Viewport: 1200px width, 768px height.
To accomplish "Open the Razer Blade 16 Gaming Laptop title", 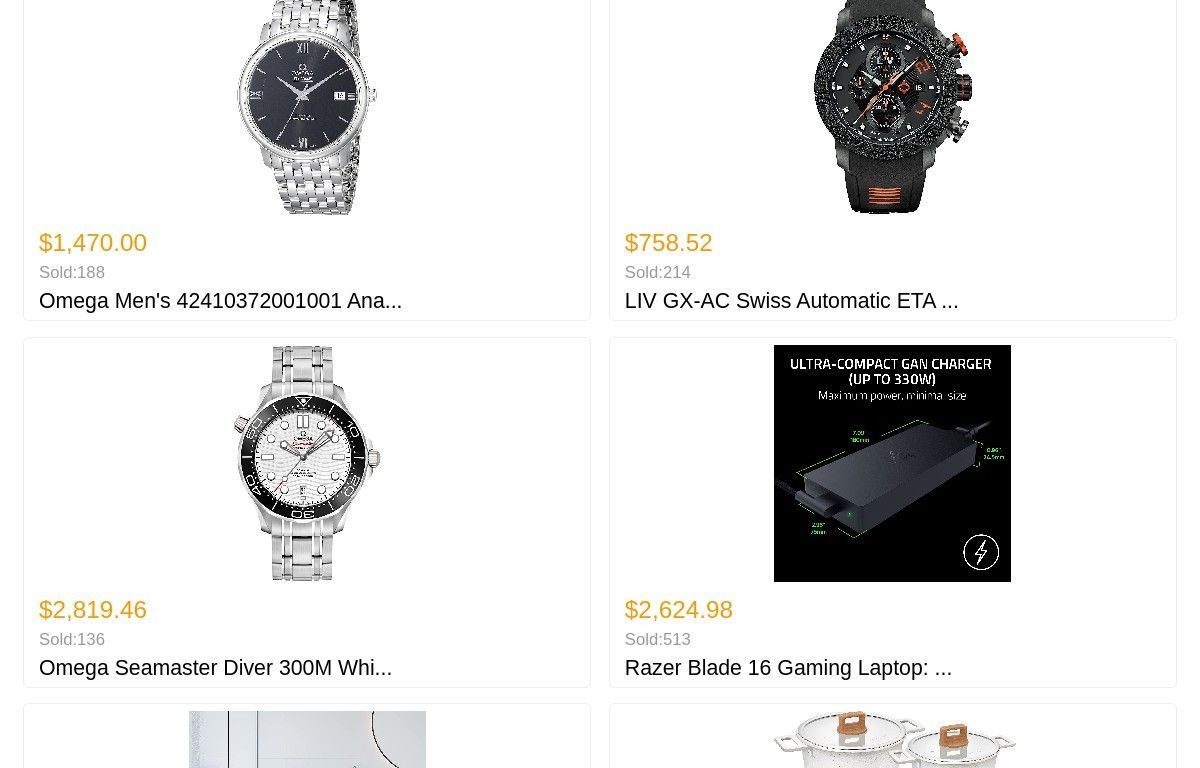I will click(x=788, y=668).
